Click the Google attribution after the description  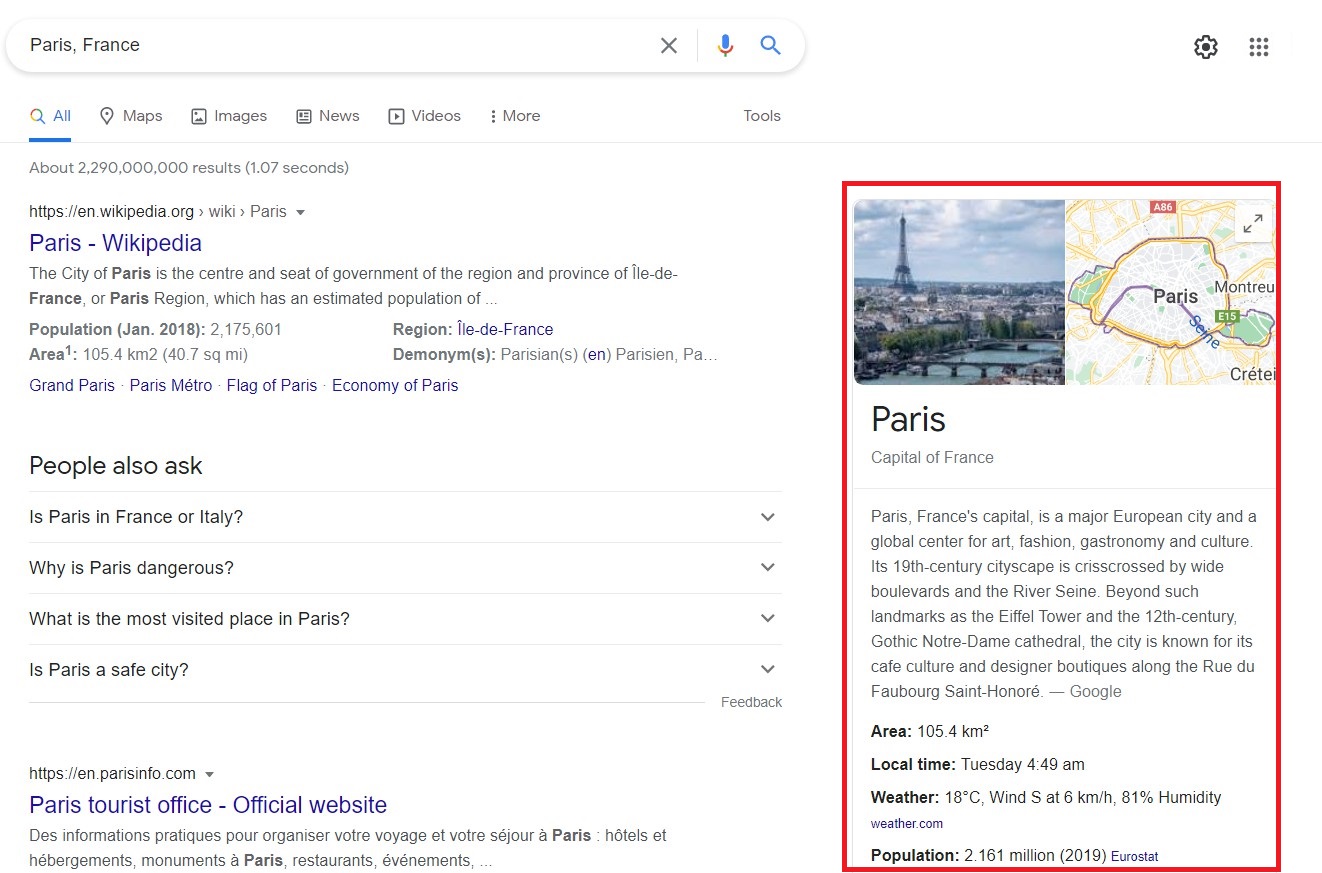tap(1096, 691)
